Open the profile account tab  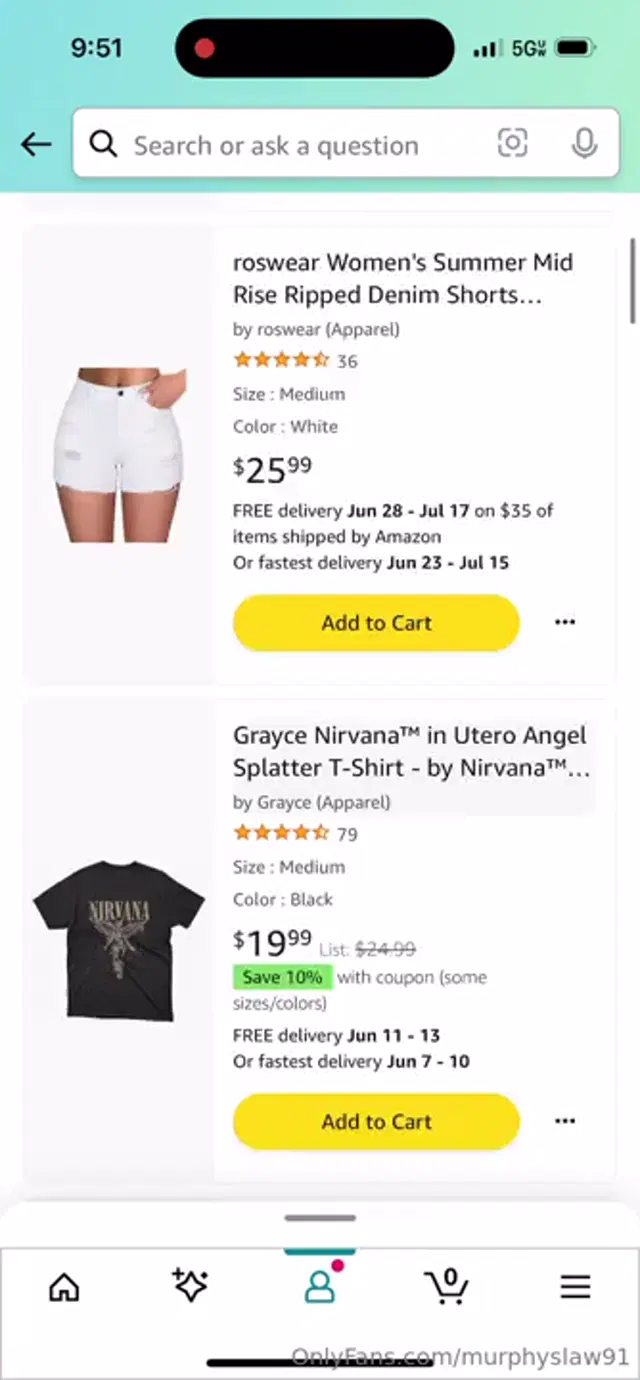coord(320,1286)
